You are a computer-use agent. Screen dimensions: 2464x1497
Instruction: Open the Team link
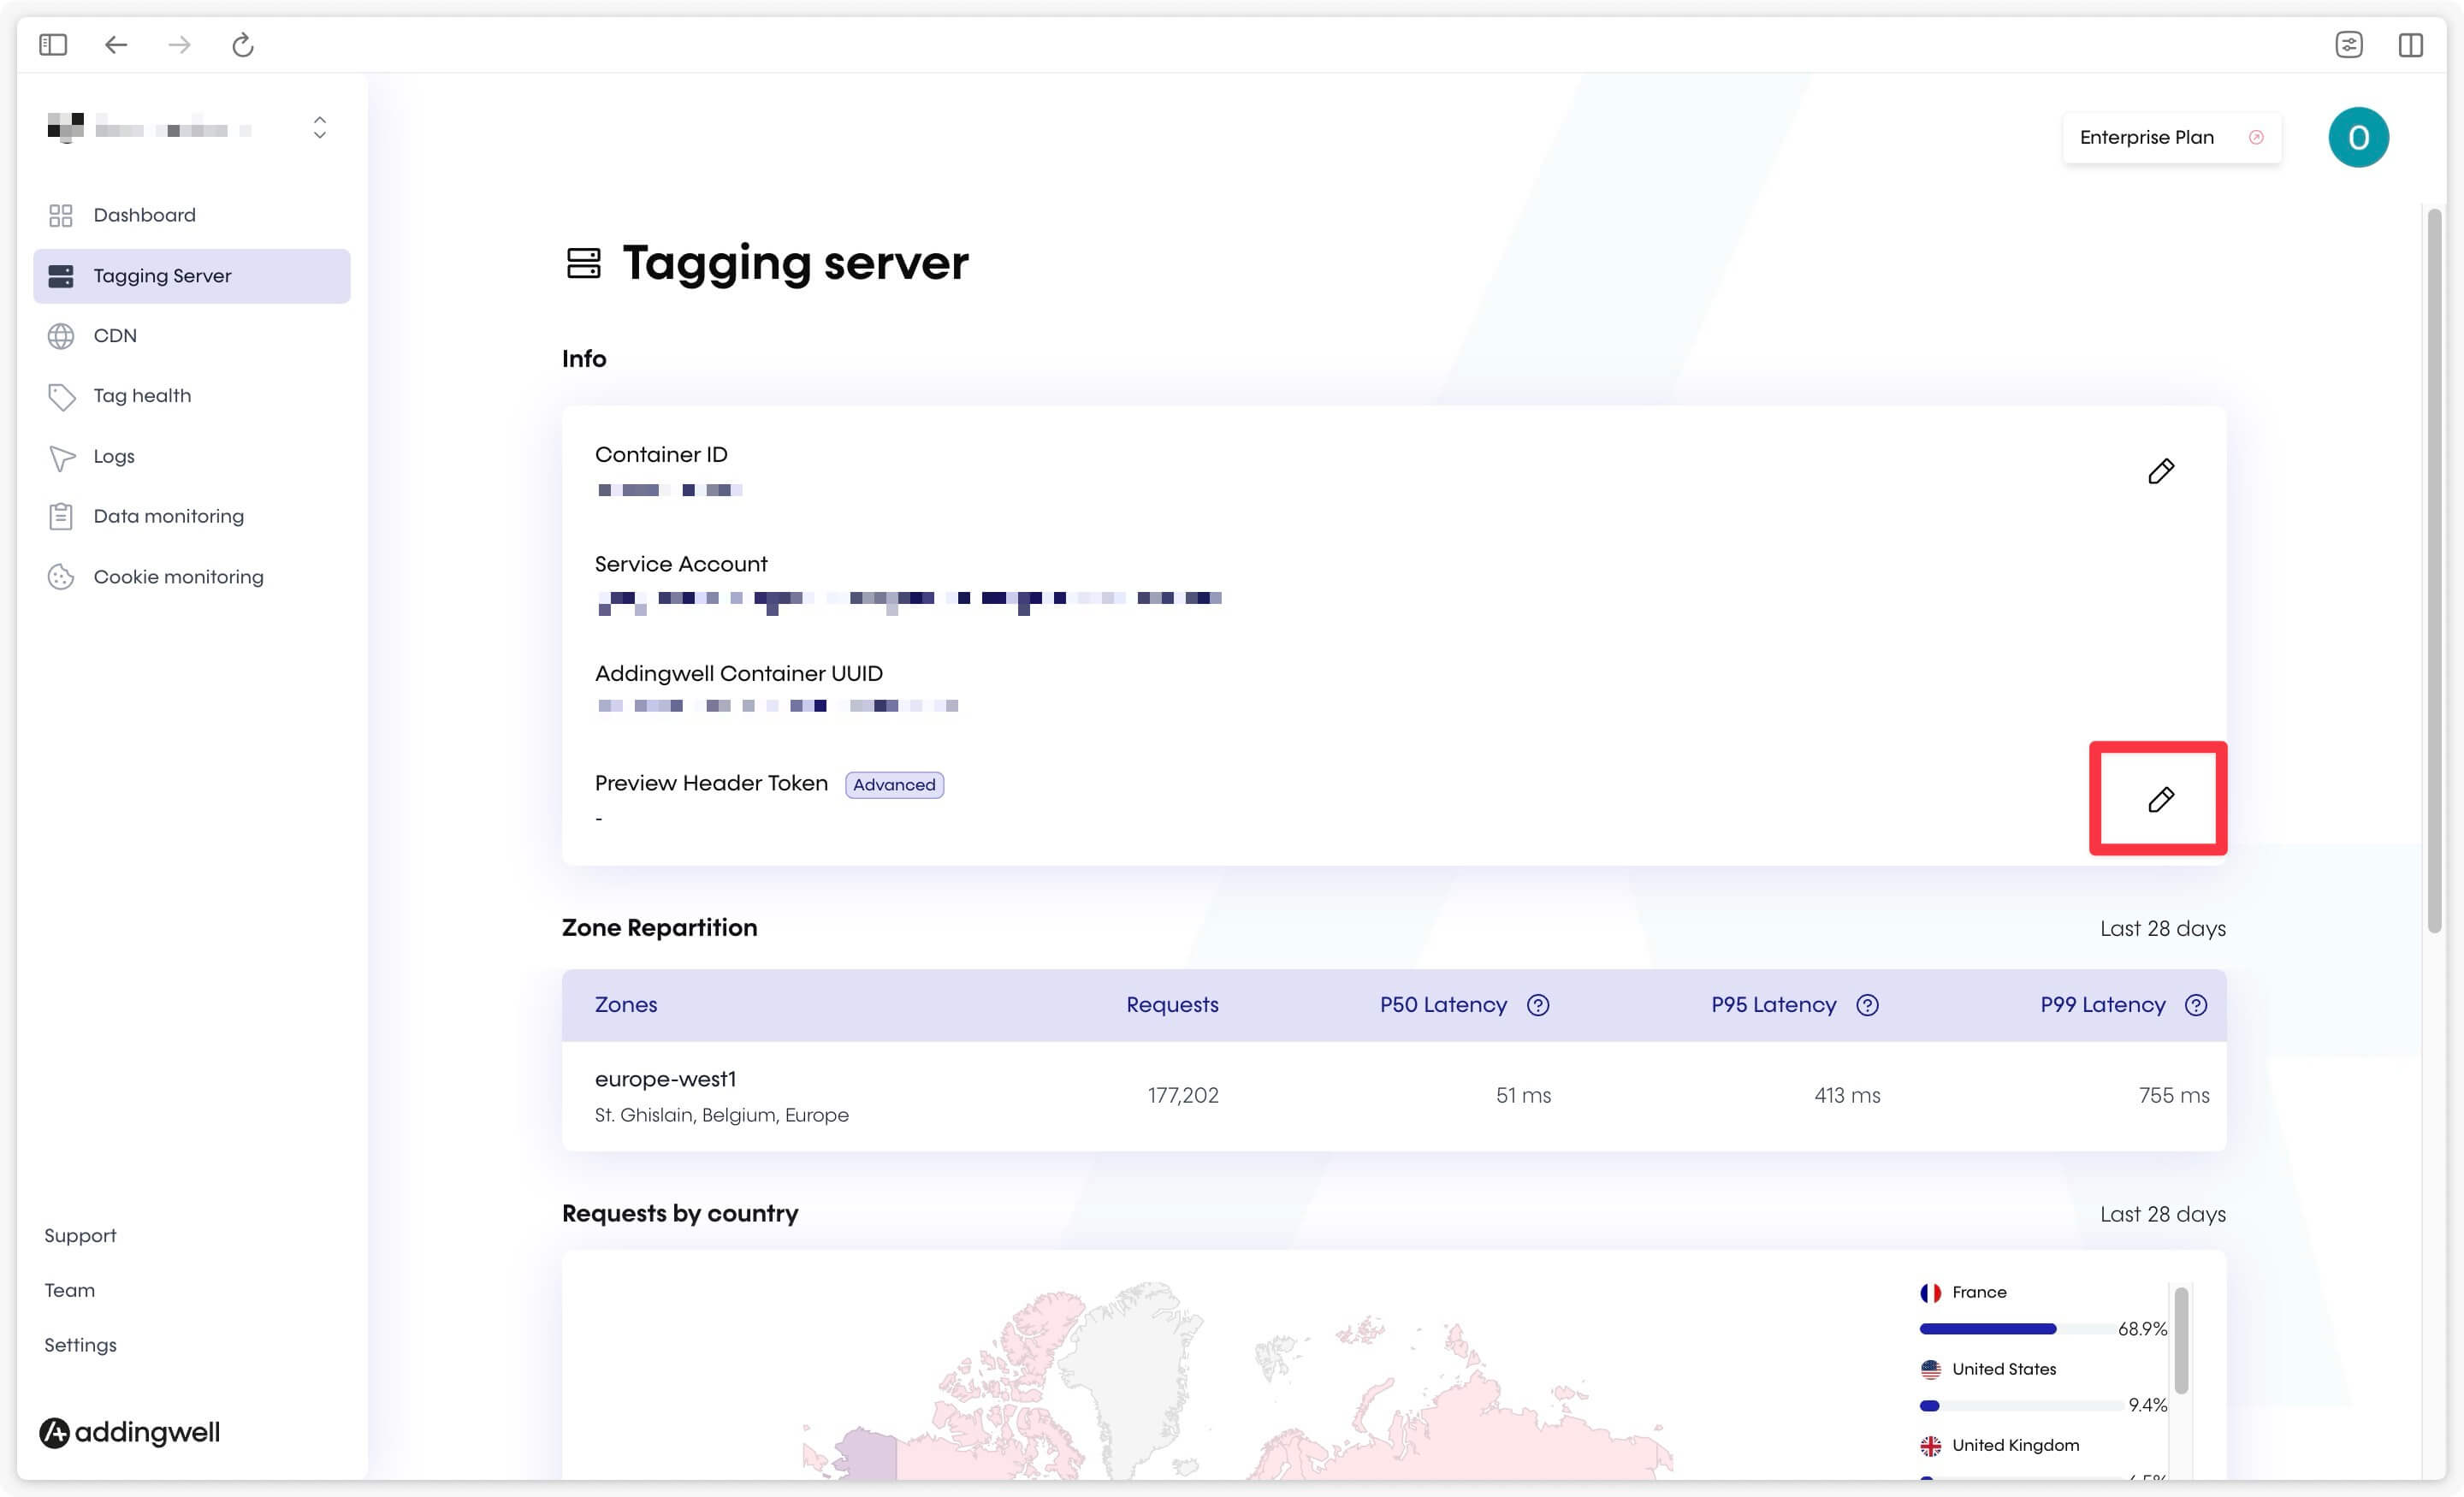tap(70, 1290)
